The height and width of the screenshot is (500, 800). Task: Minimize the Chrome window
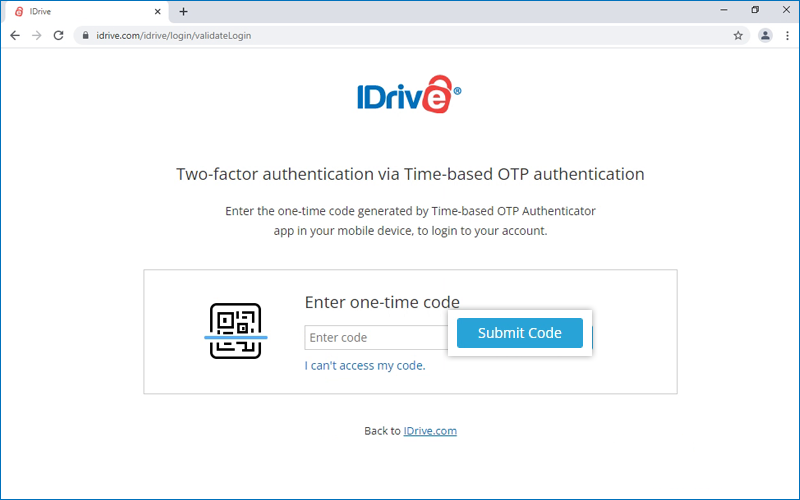tap(724, 10)
